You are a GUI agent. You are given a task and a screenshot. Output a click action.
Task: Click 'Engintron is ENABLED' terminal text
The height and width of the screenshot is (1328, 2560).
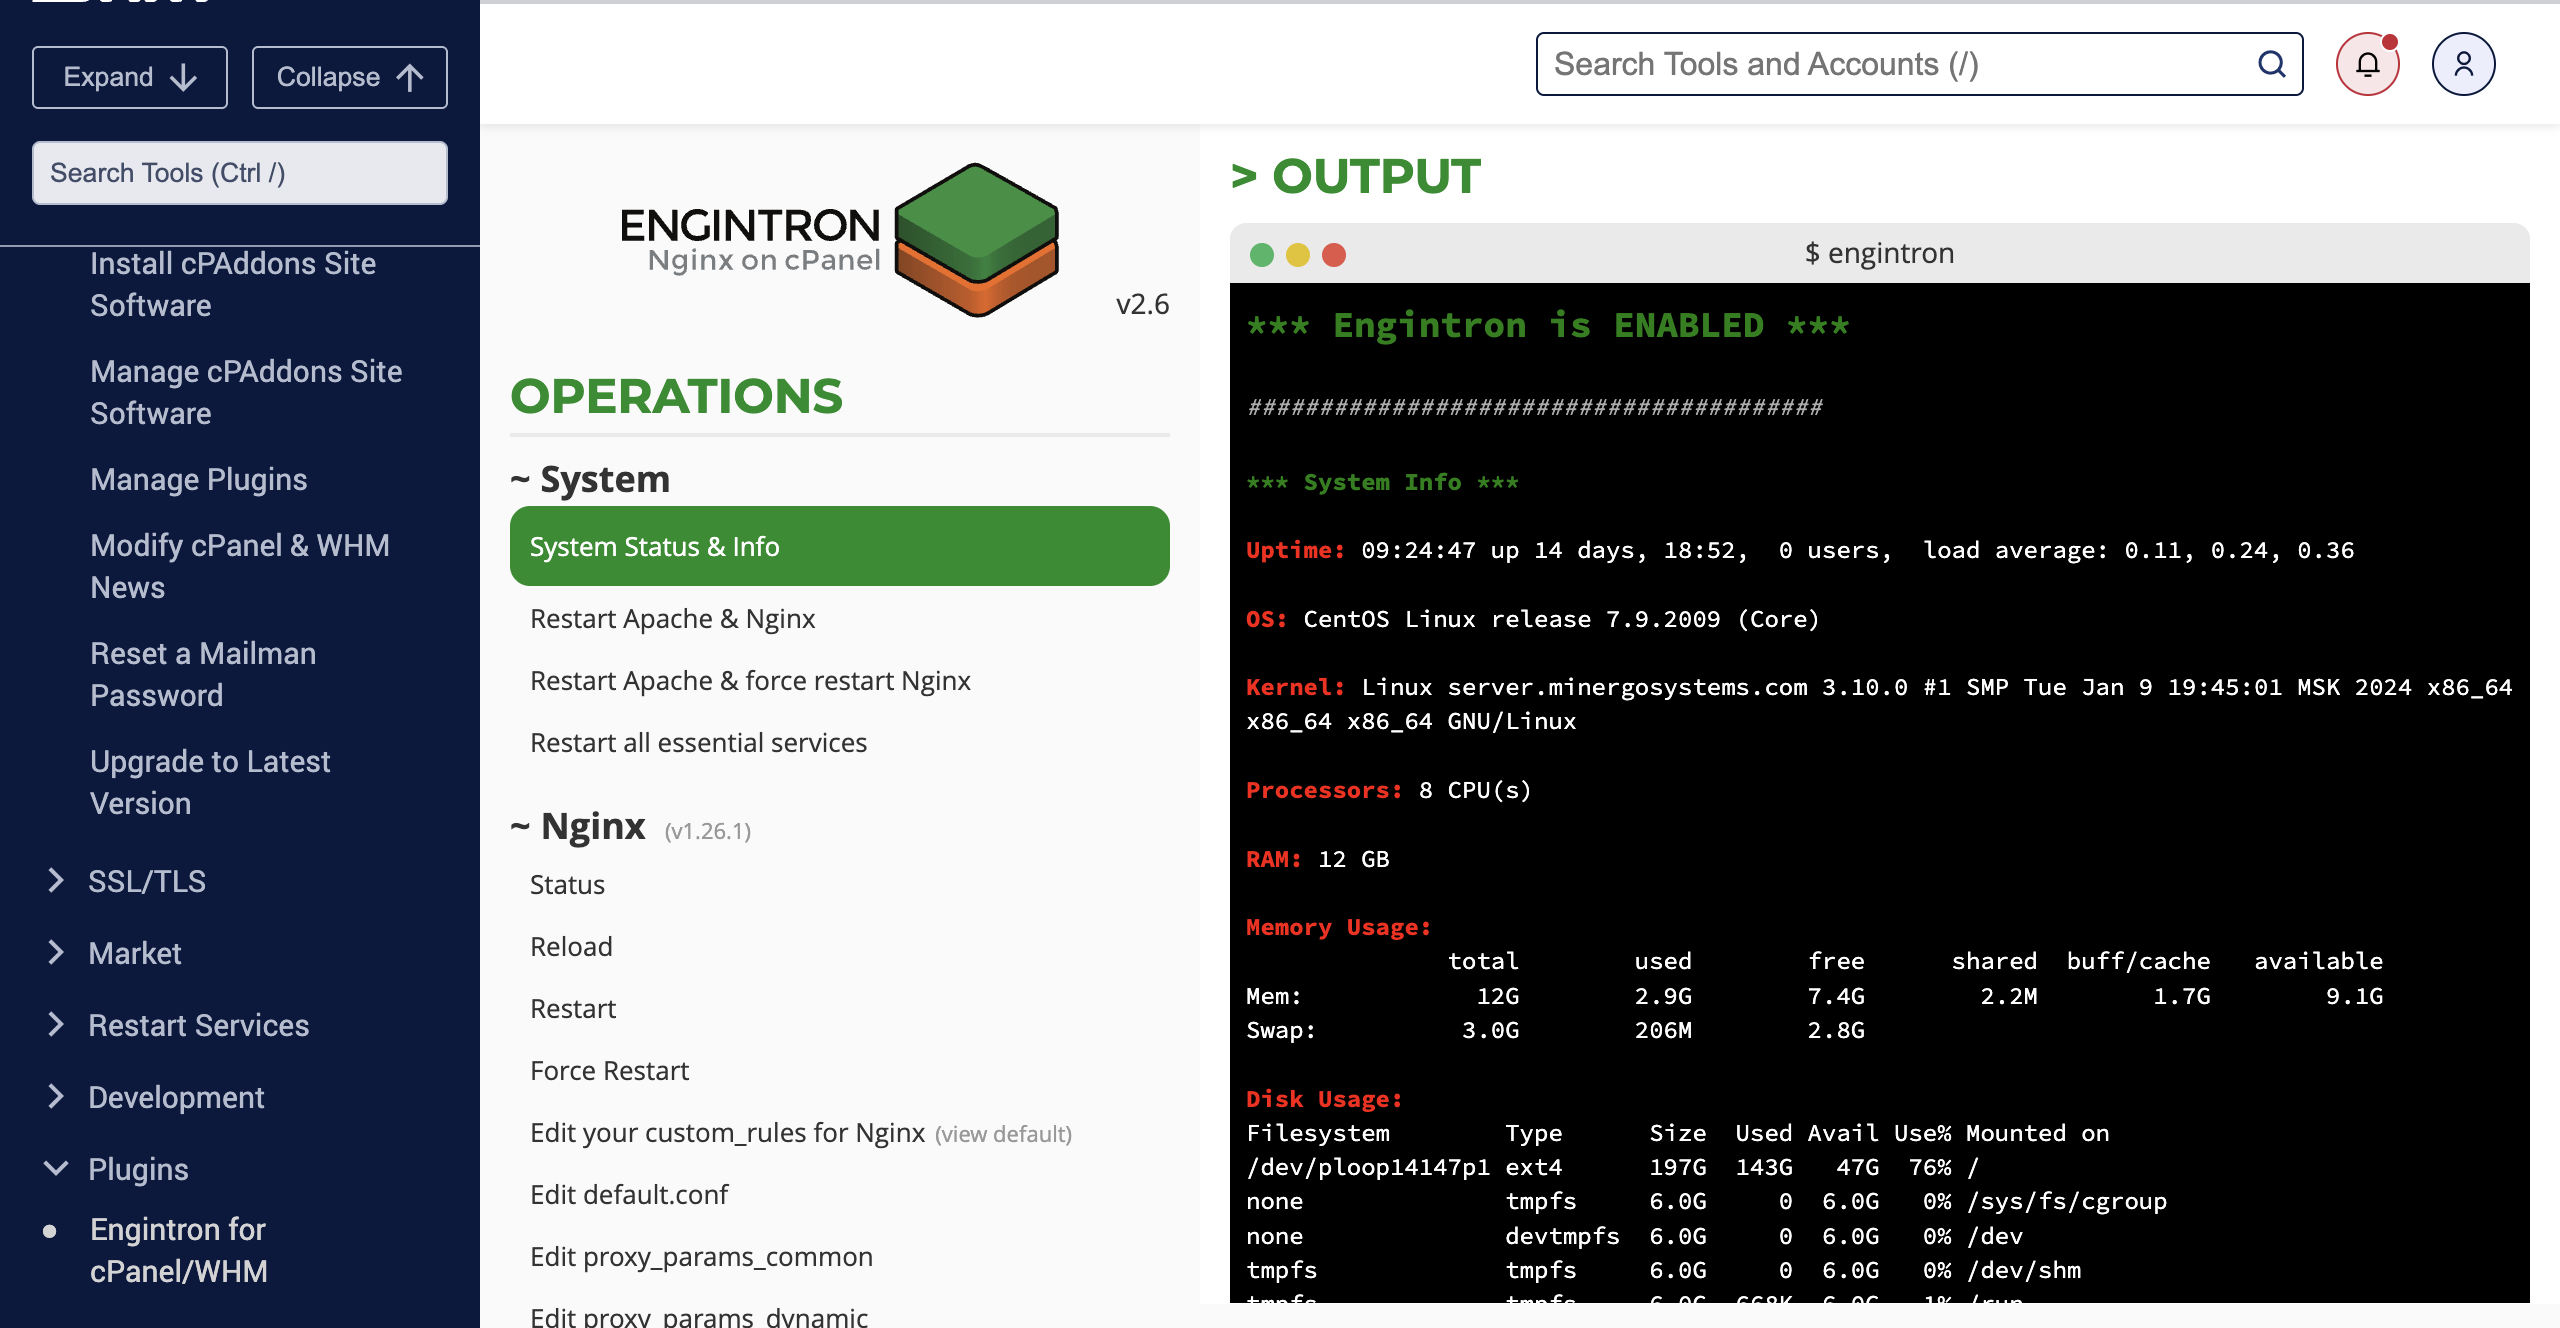pos(1548,326)
